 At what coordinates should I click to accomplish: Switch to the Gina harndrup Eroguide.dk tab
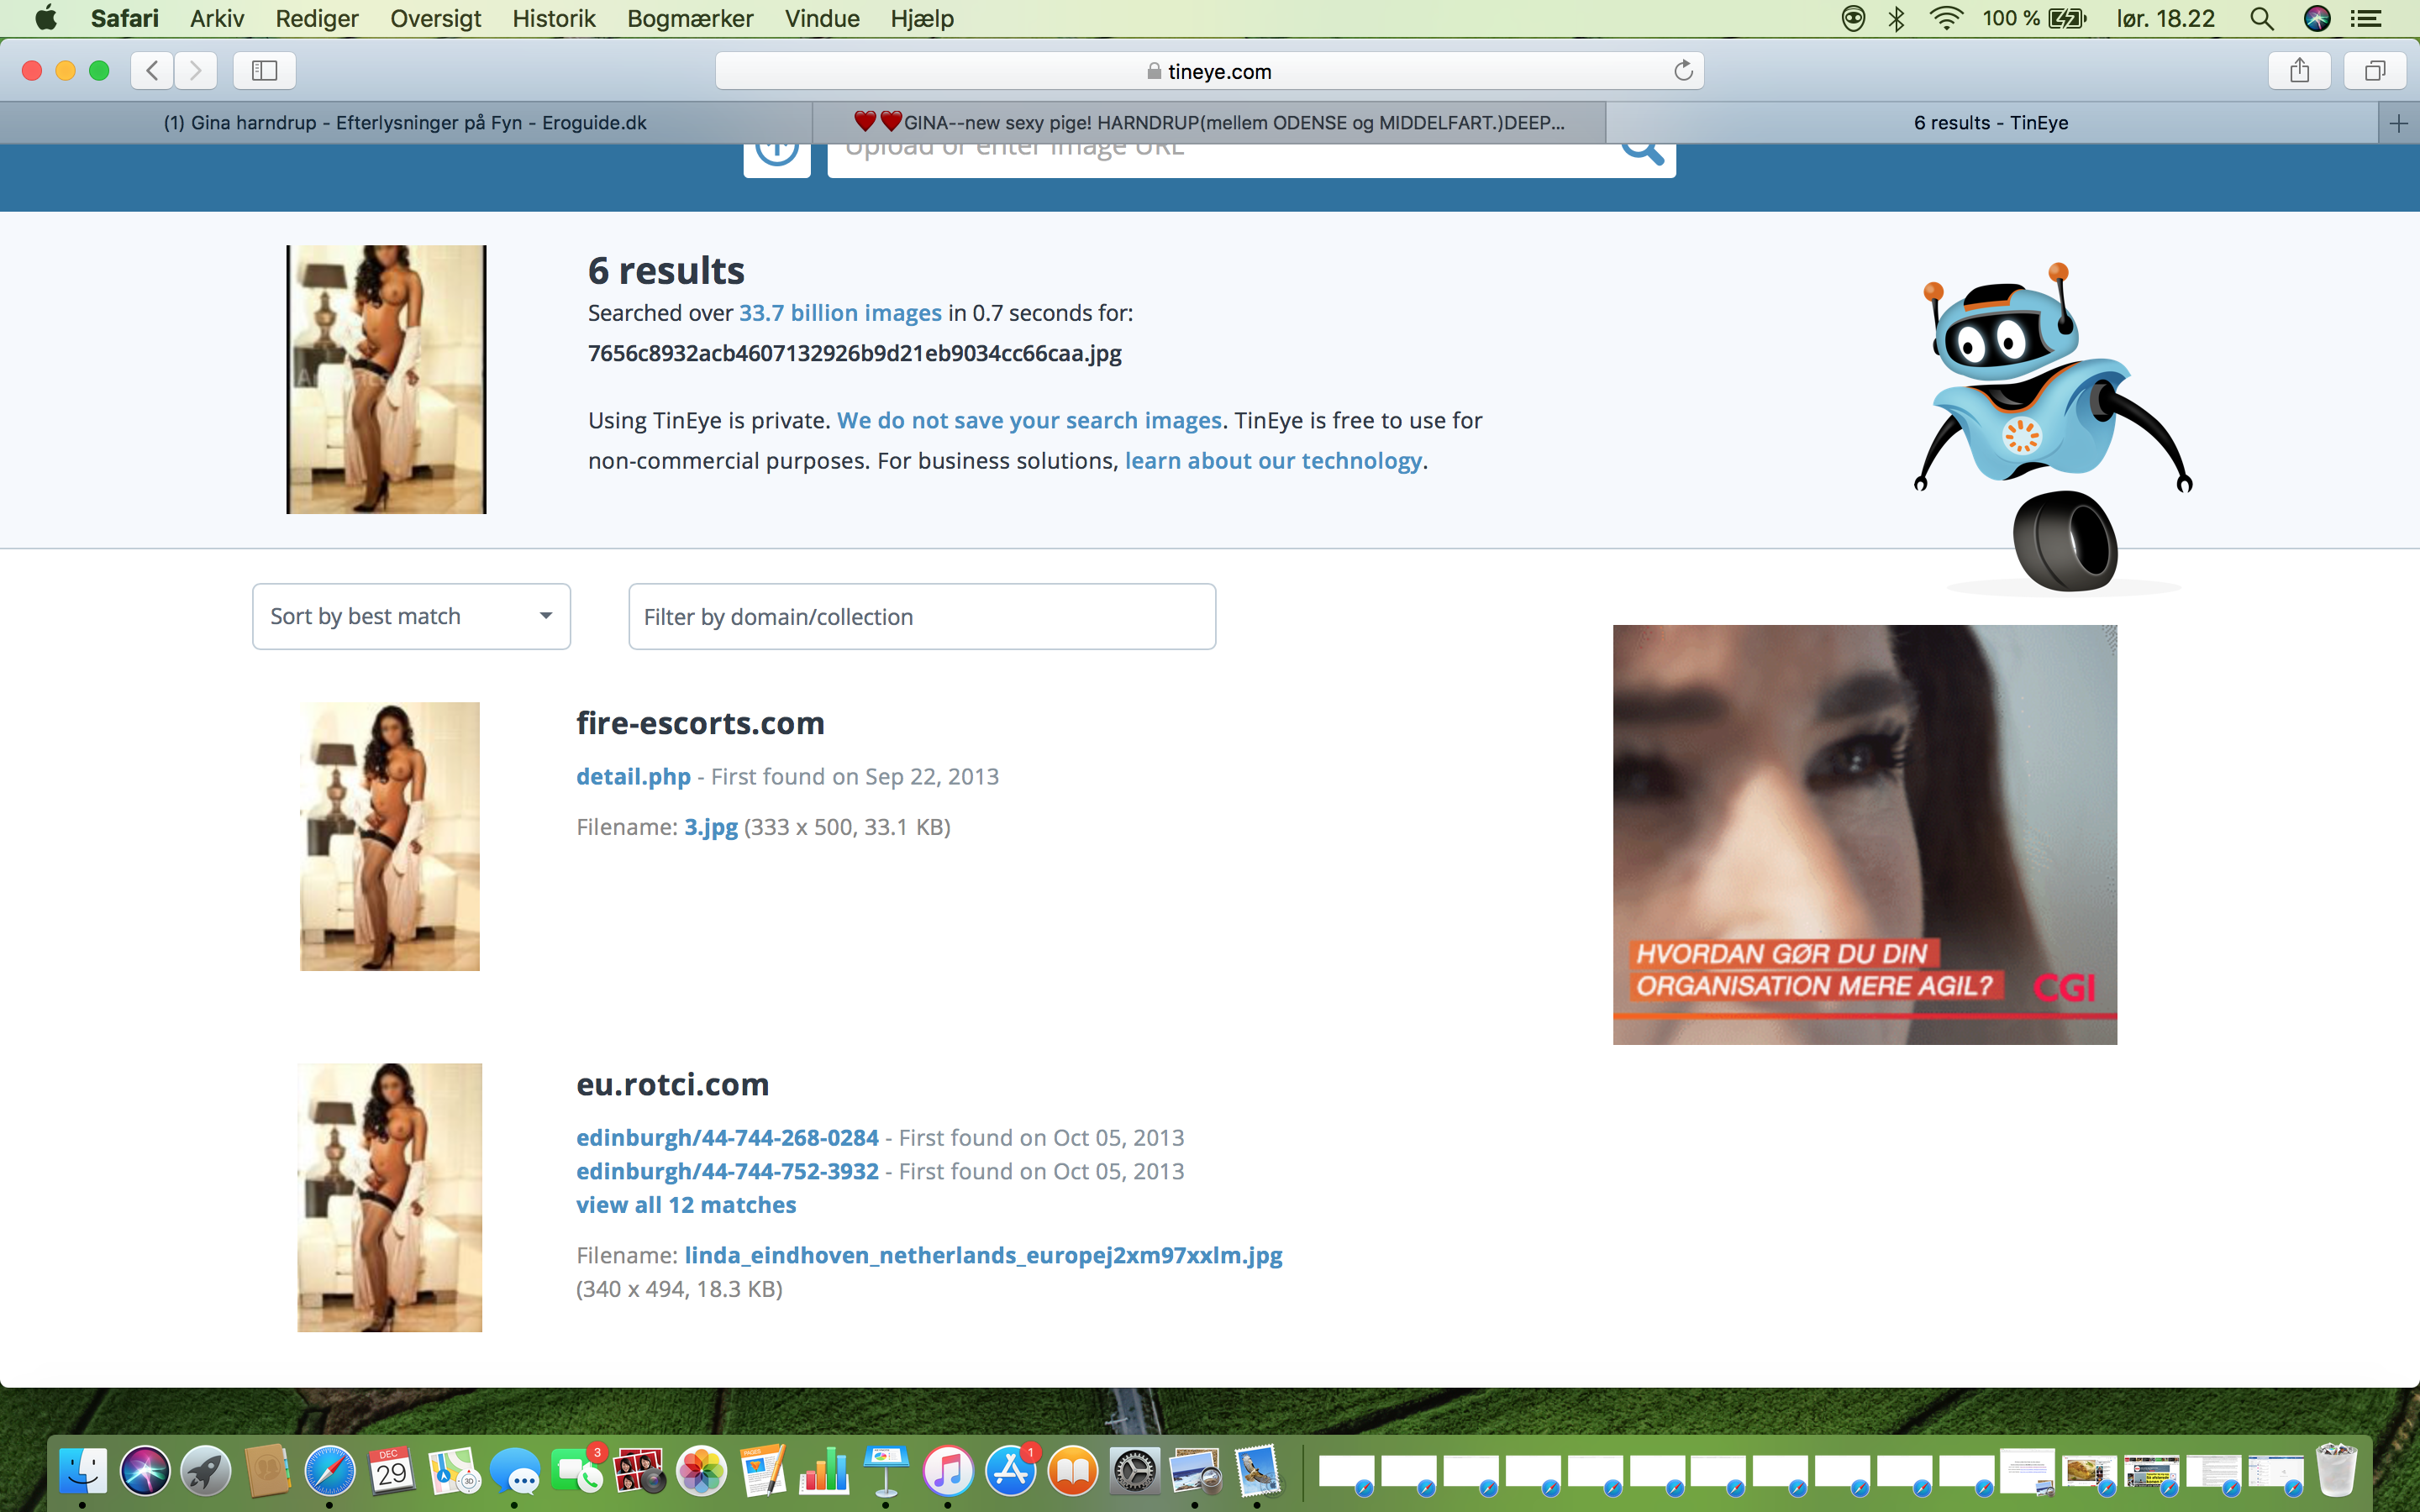405,123
